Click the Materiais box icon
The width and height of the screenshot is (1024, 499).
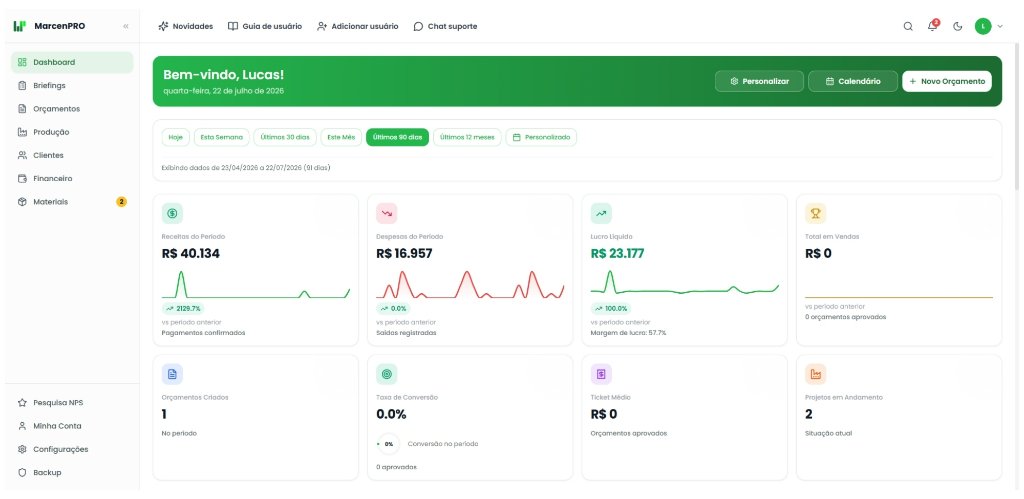[x=22, y=202]
